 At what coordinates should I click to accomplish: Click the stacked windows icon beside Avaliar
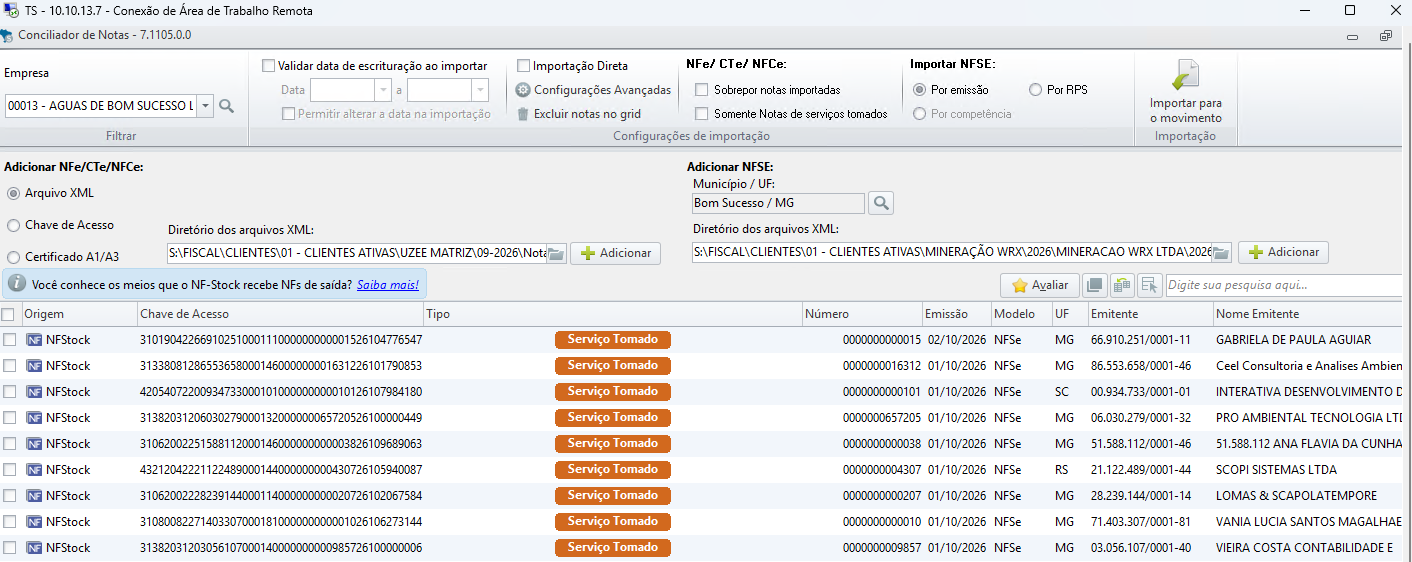[1095, 285]
